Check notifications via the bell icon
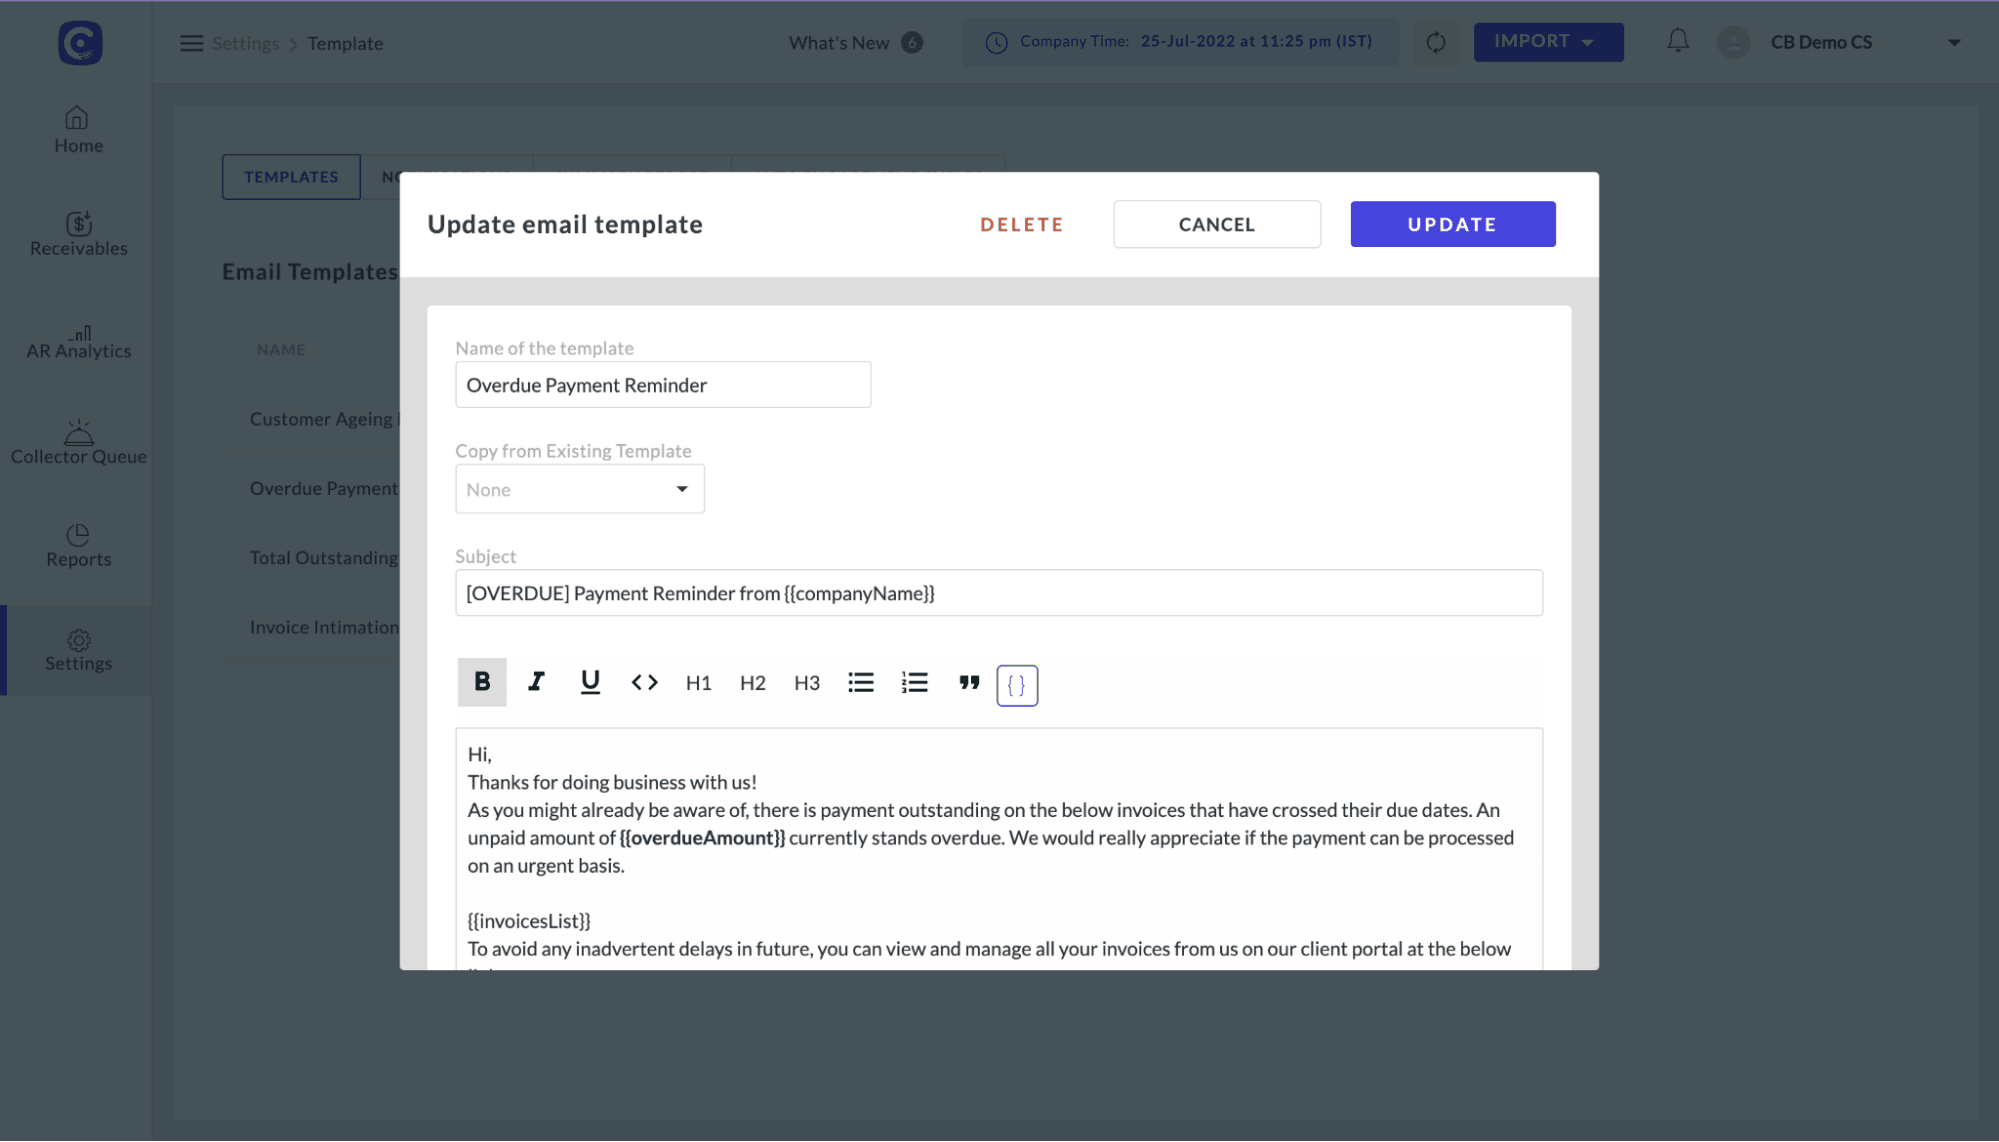This screenshot has width=1999, height=1142. 1678,41
